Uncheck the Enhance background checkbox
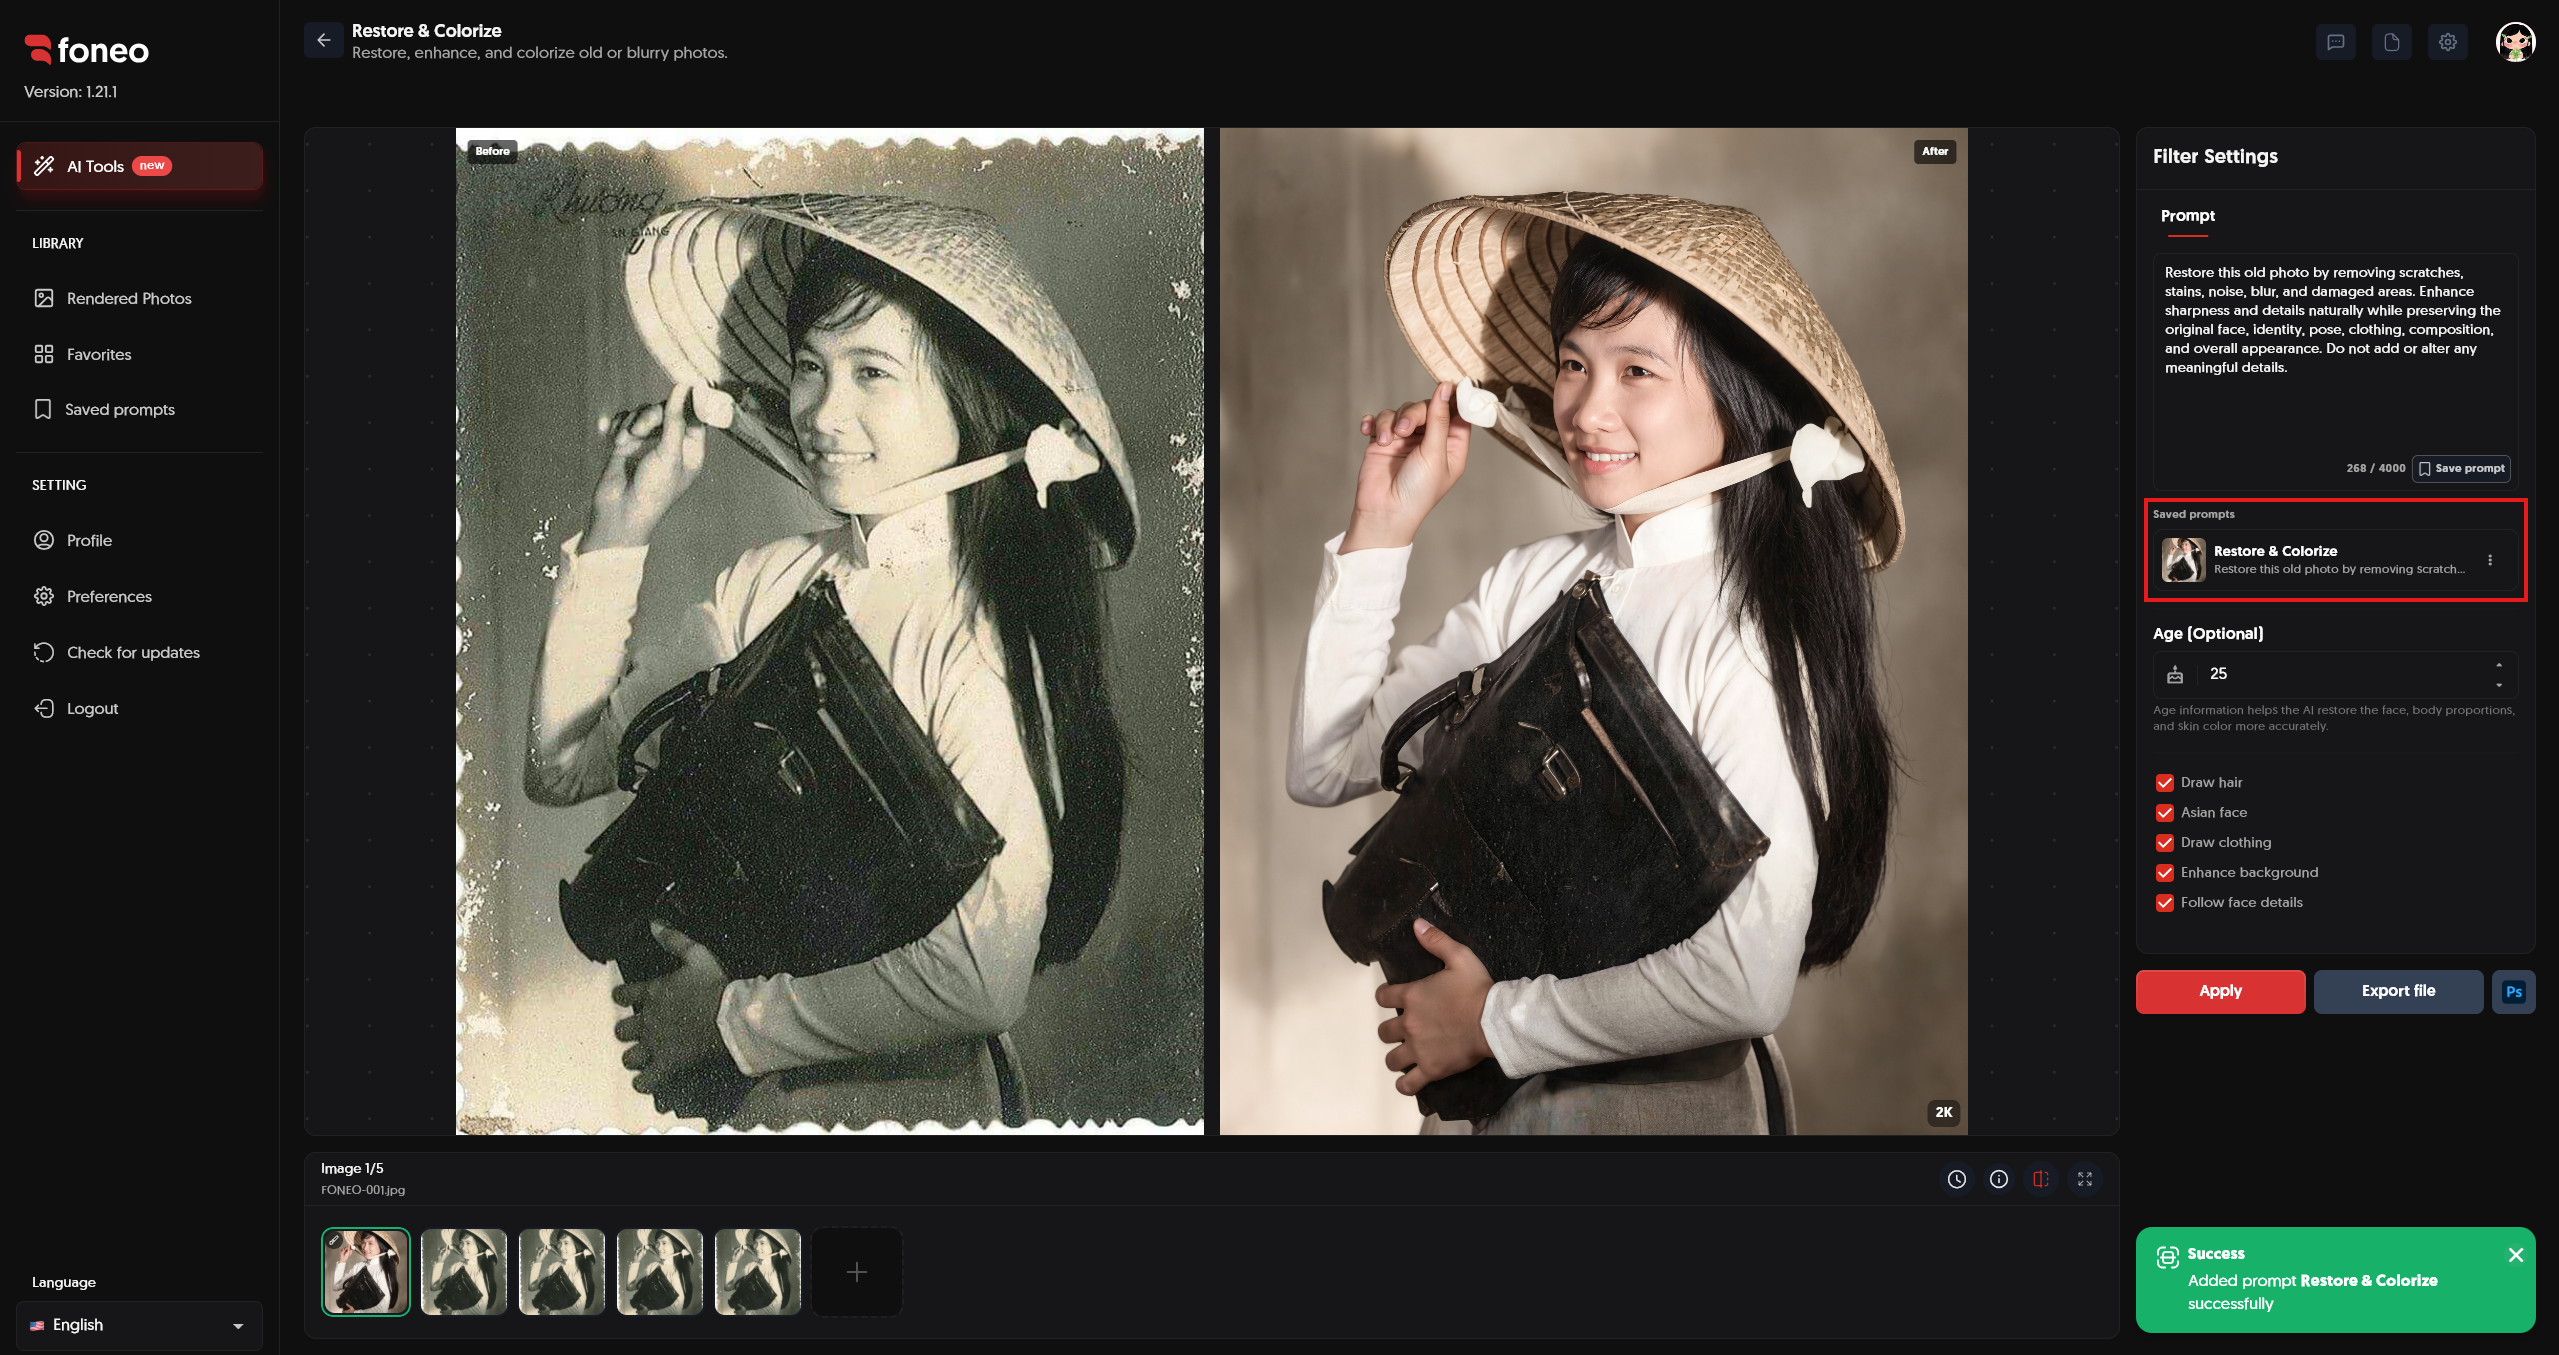Image resolution: width=2559 pixels, height=1355 pixels. tap(2164, 873)
